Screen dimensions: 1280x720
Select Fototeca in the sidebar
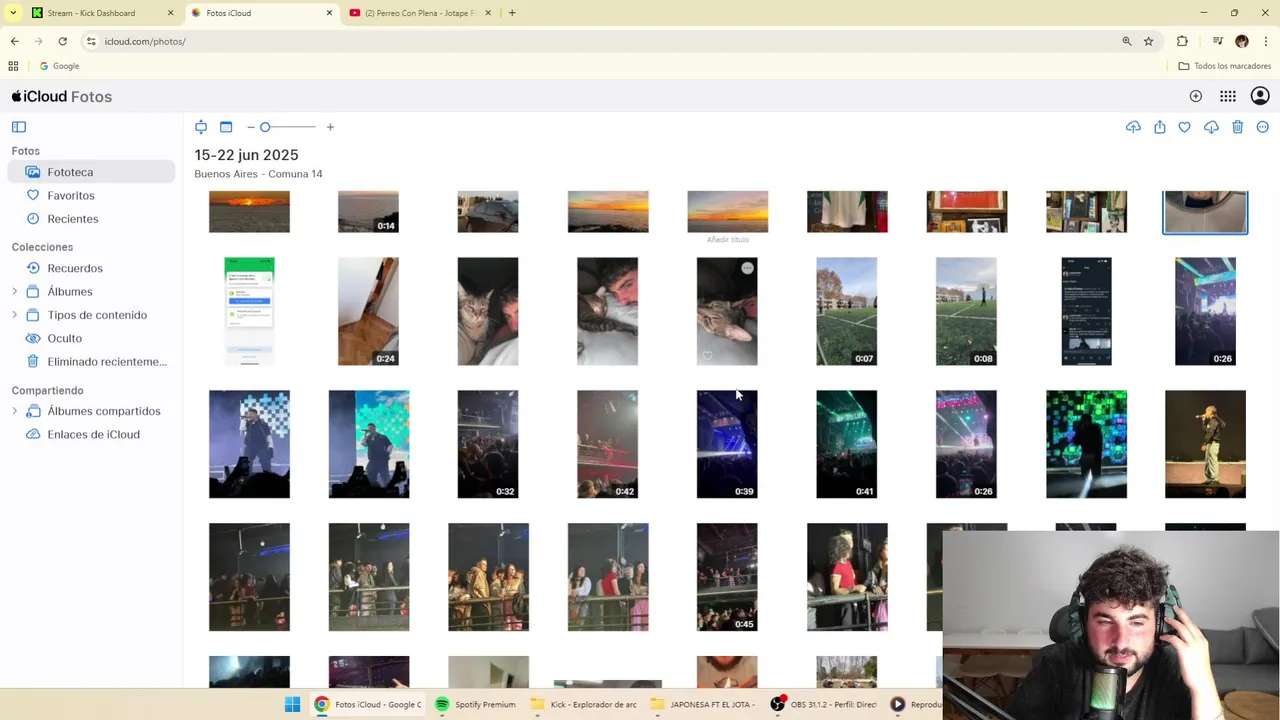(91, 172)
